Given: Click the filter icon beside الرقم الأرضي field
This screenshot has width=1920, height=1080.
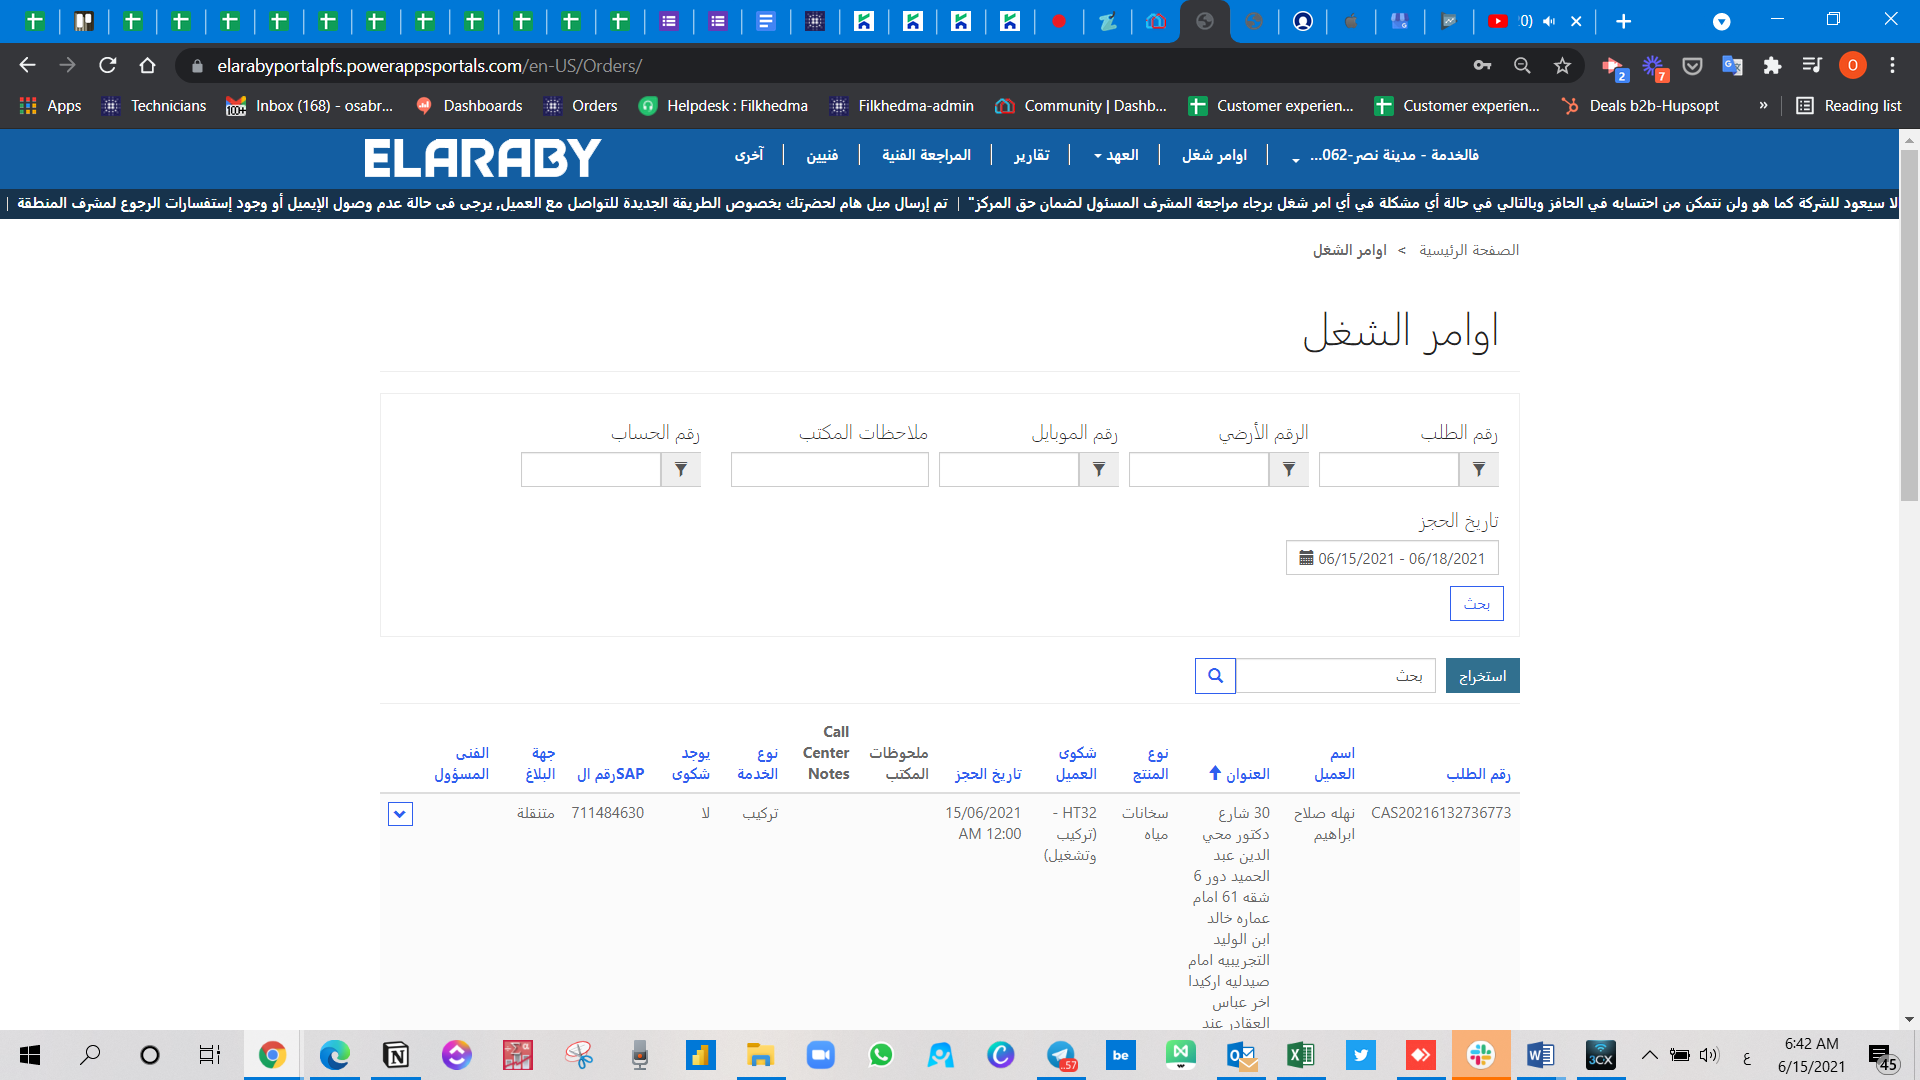Looking at the screenshot, I should click(1288, 469).
